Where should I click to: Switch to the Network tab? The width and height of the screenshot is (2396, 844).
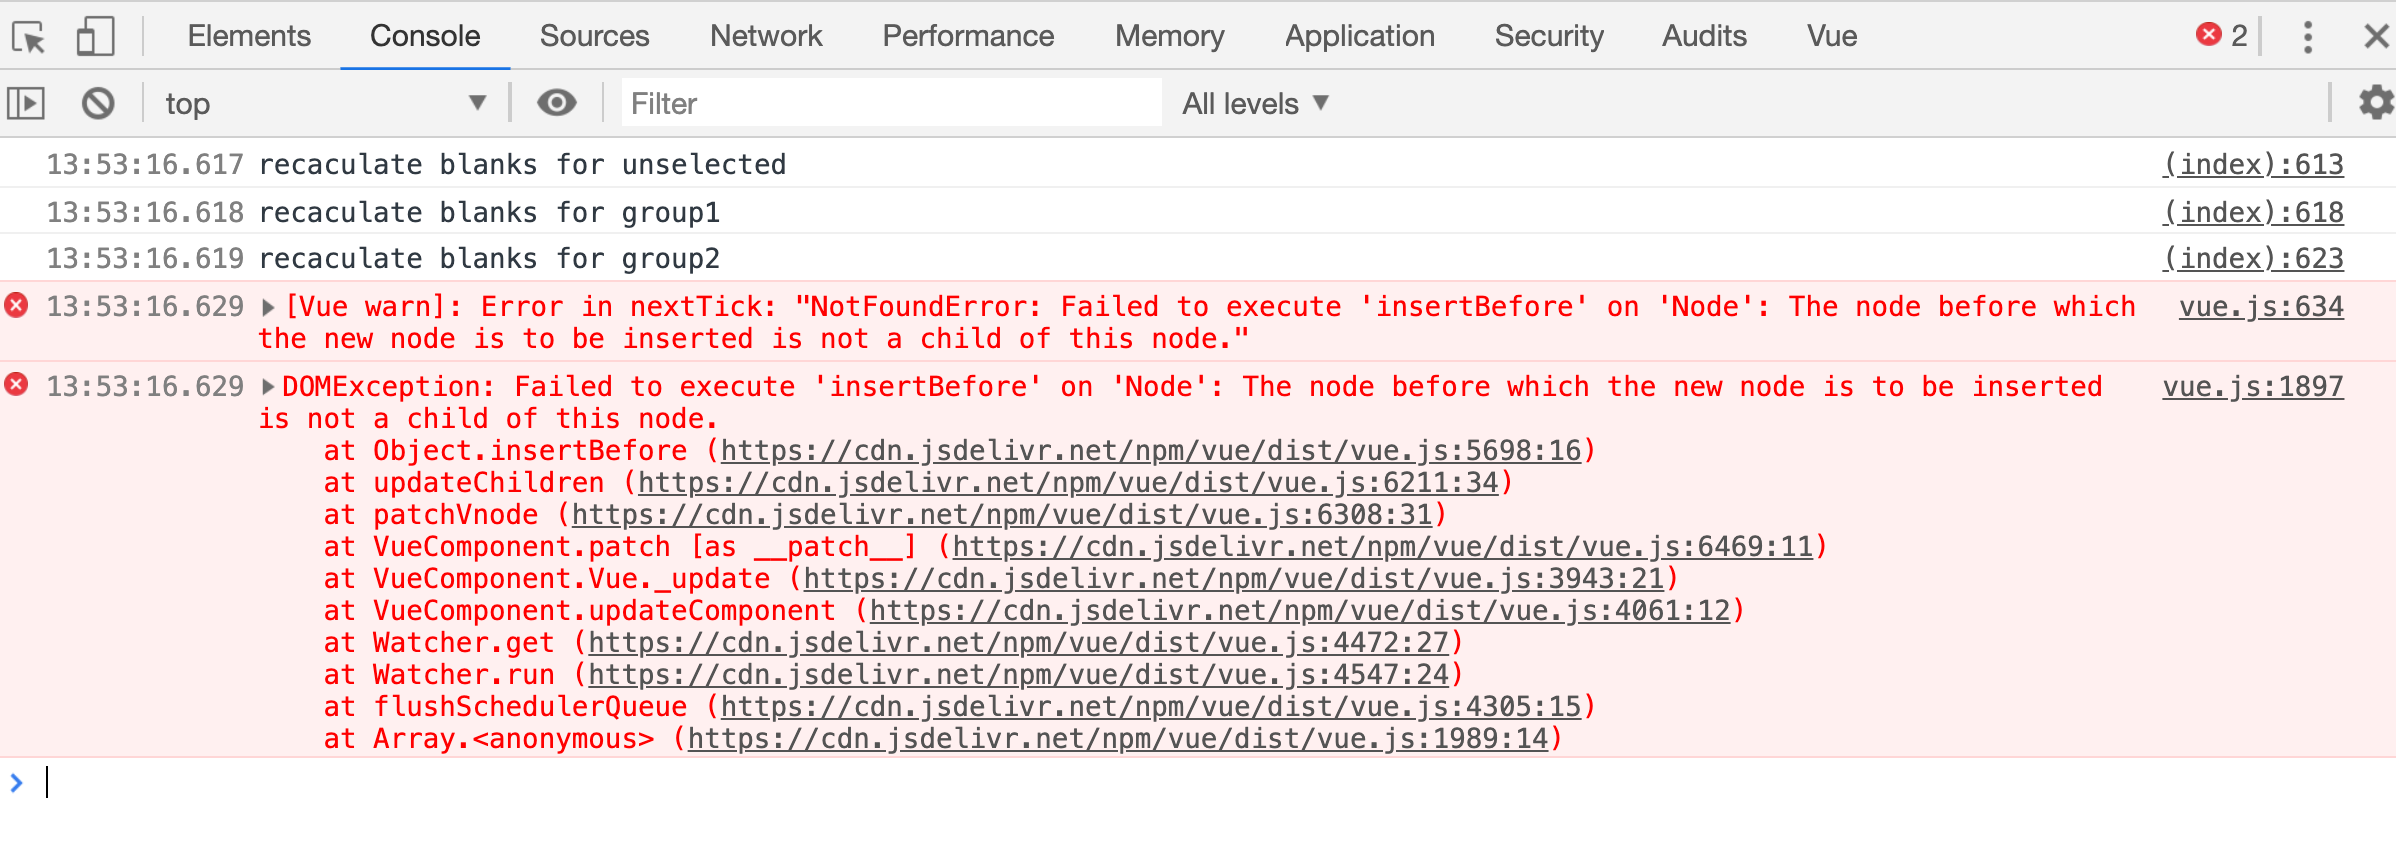(765, 36)
